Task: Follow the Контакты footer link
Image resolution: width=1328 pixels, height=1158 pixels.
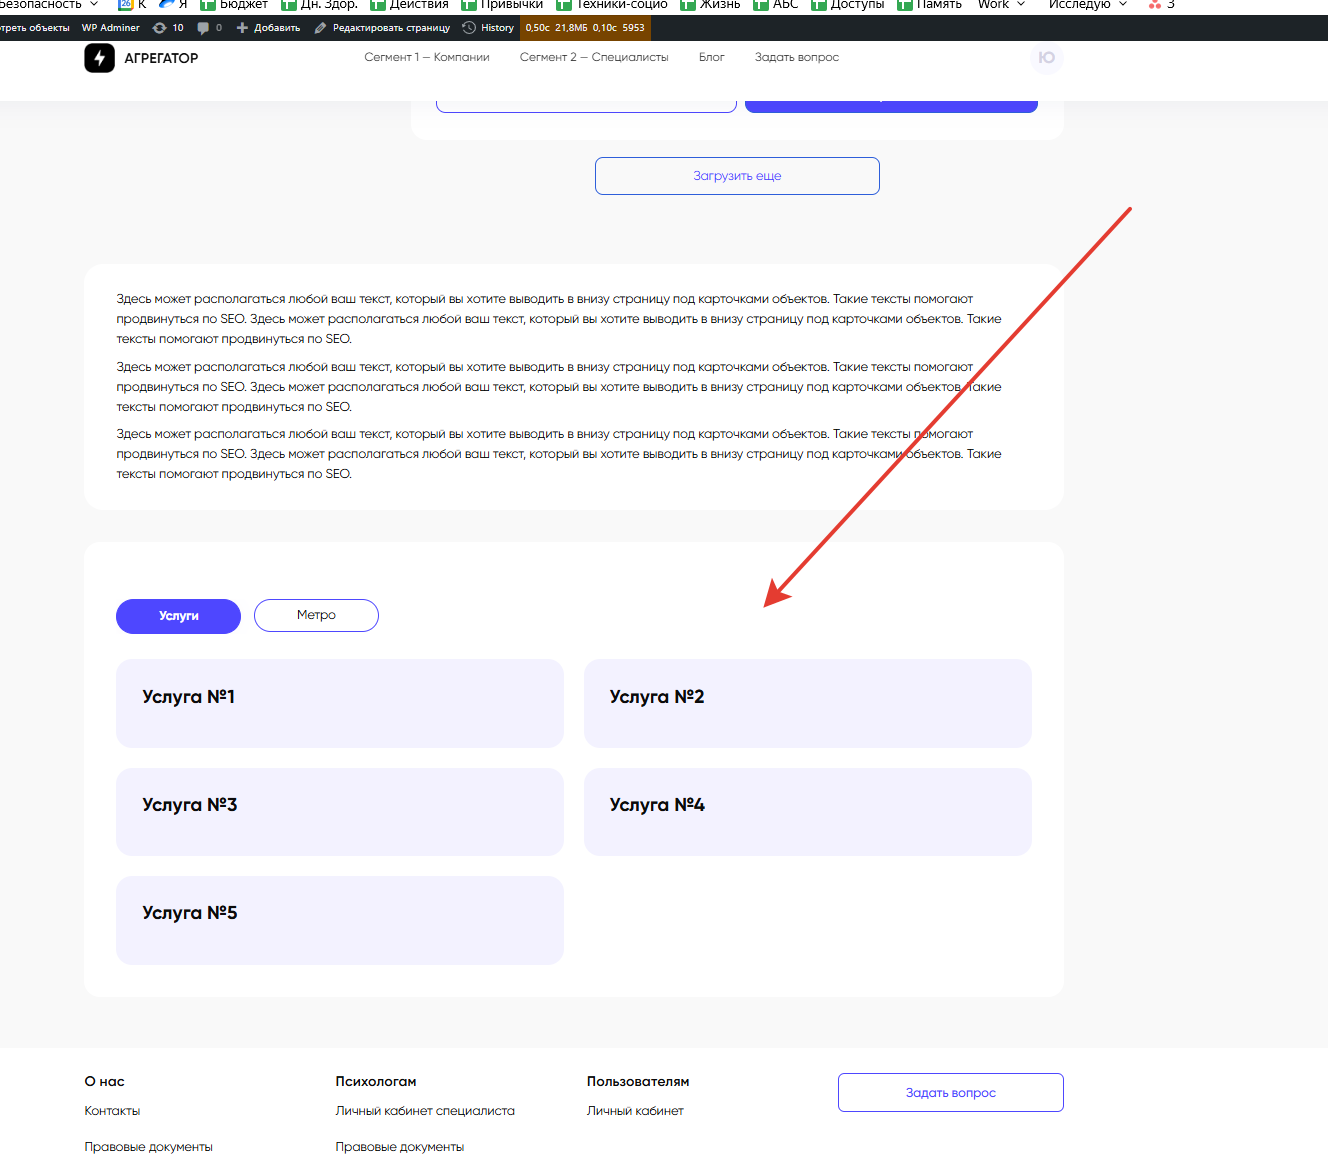Action: click(x=112, y=1111)
